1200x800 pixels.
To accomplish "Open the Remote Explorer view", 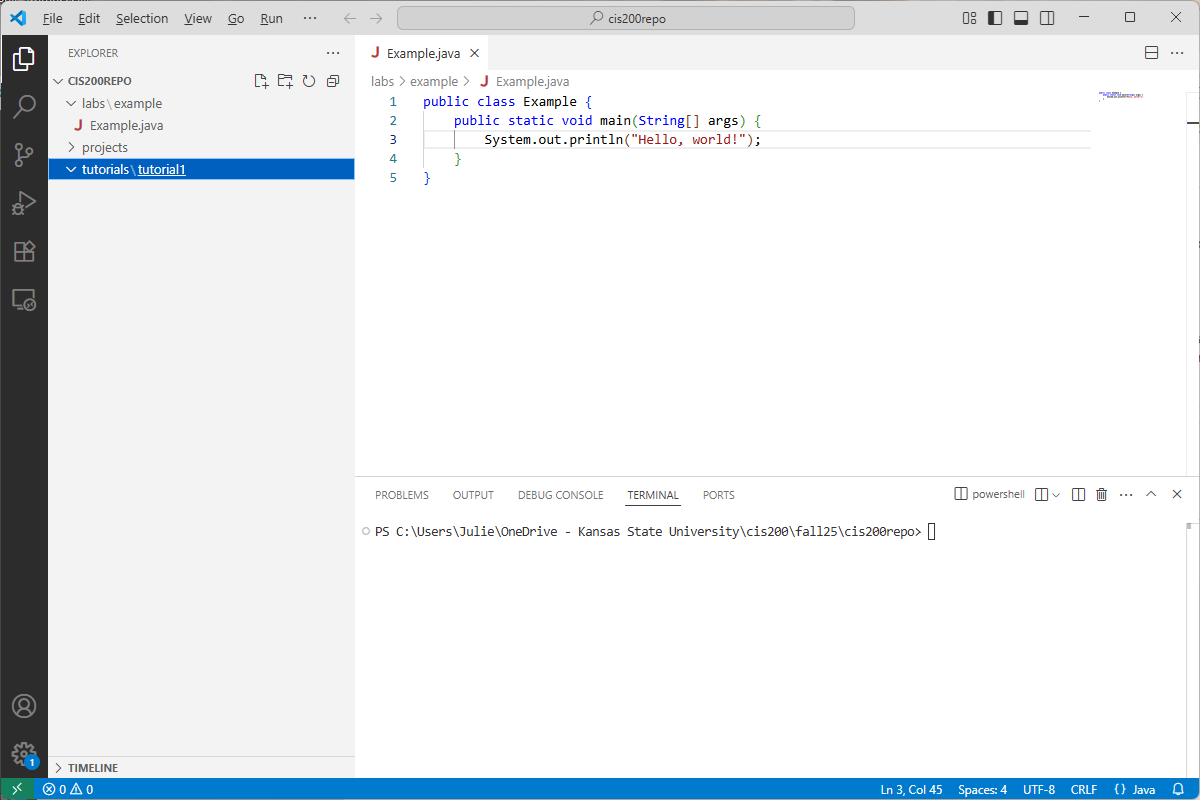I will pyautogui.click(x=24, y=299).
